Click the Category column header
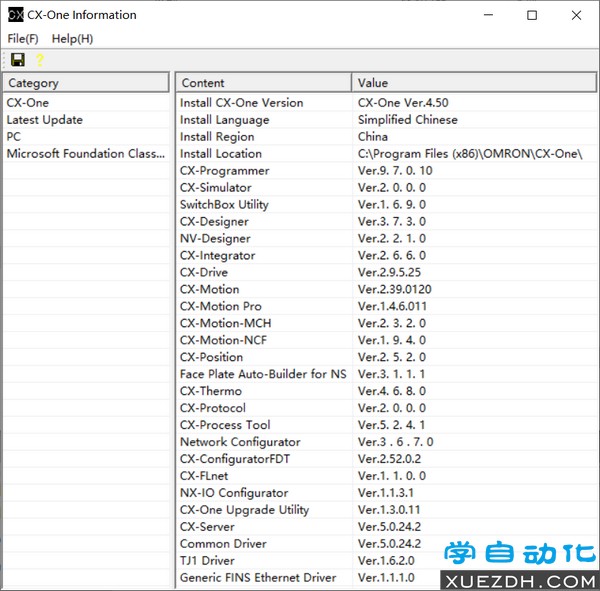600x591 pixels. [86, 83]
